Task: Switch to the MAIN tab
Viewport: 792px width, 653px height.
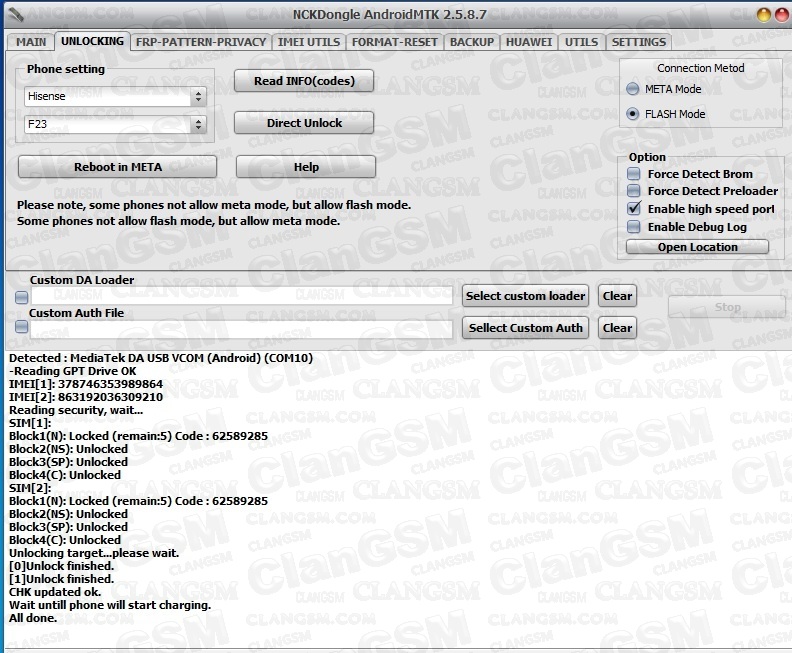Action: click(31, 42)
